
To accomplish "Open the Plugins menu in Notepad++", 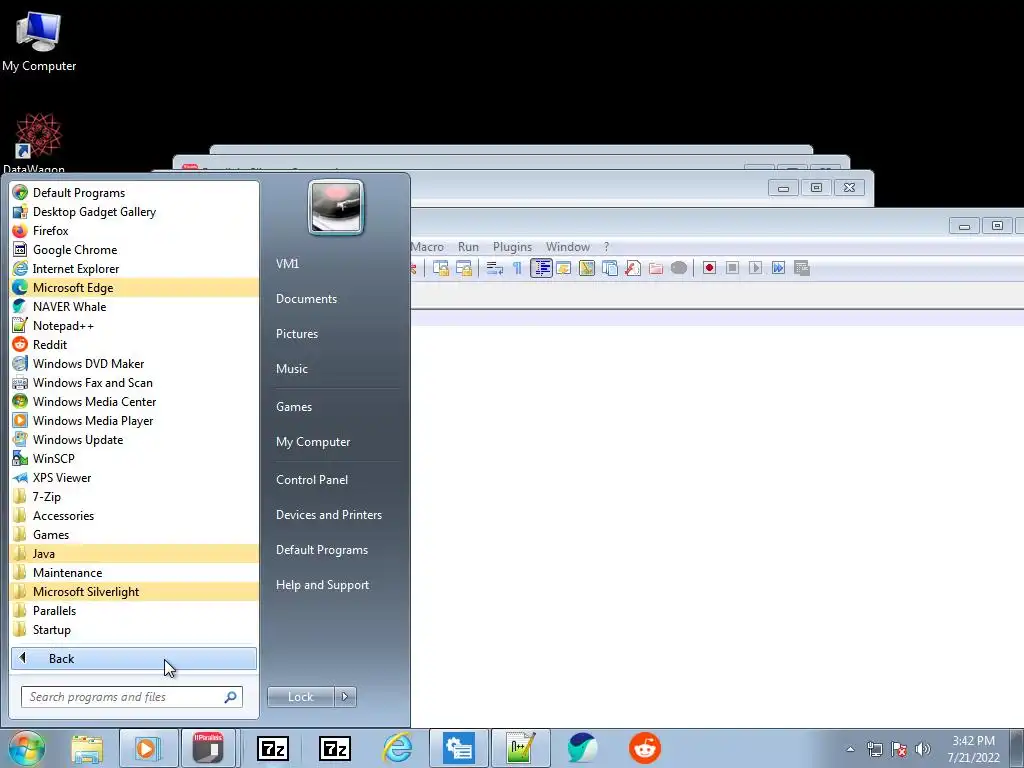I will [x=512, y=247].
